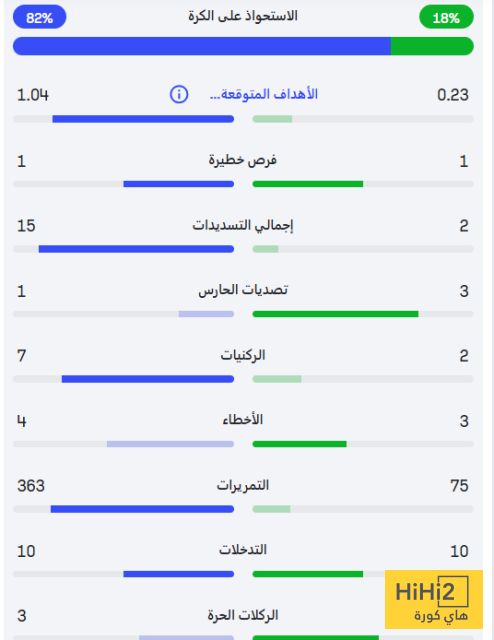Click the blue total shots bar
The height and width of the screenshot is (640, 494).
pyautogui.click(x=136, y=249)
